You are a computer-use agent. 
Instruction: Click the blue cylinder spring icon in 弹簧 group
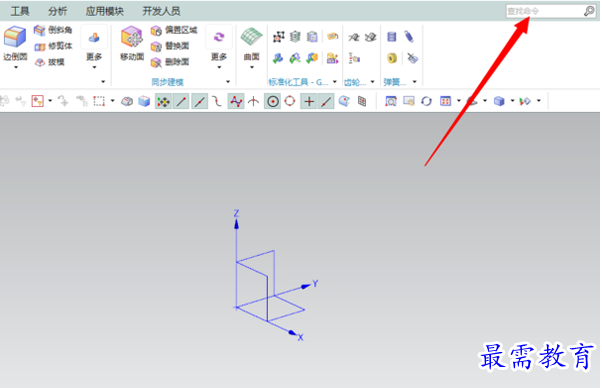click(x=392, y=37)
